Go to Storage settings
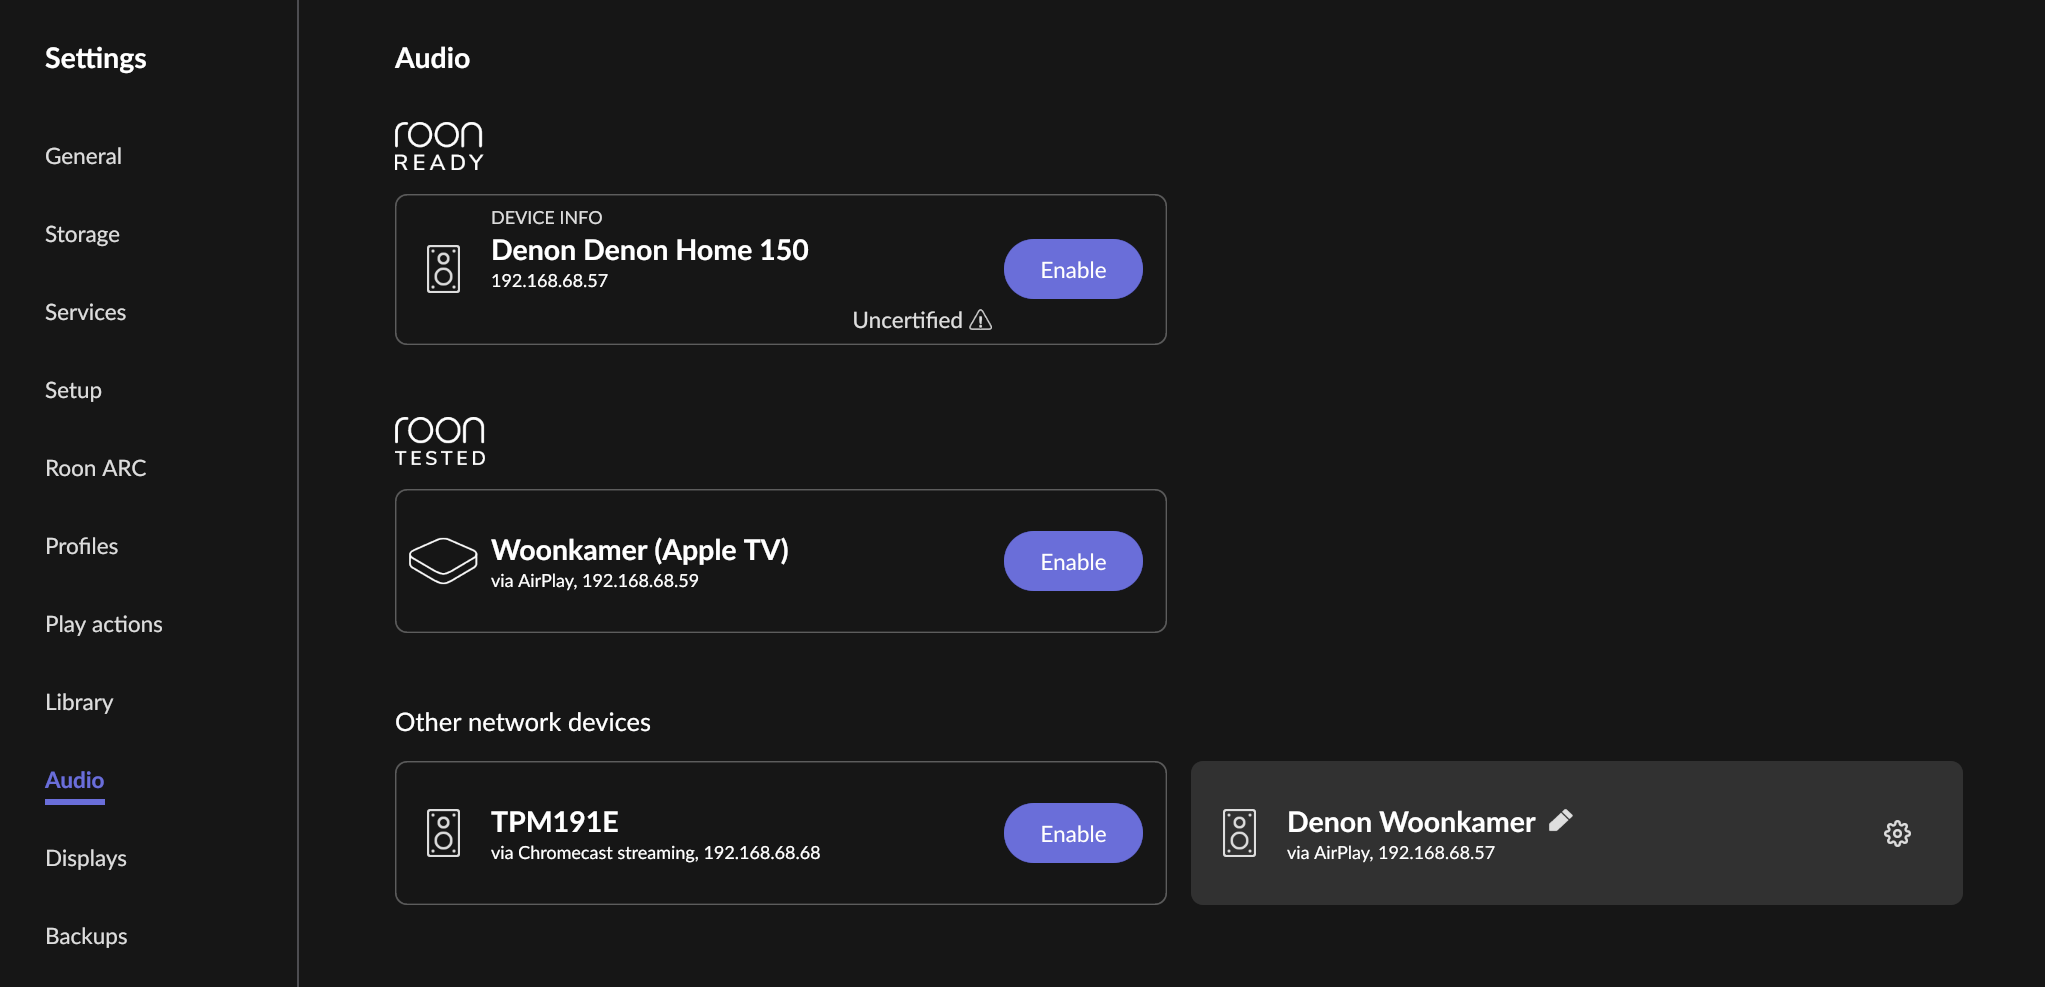The width and height of the screenshot is (2045, 987). (82, 234)
